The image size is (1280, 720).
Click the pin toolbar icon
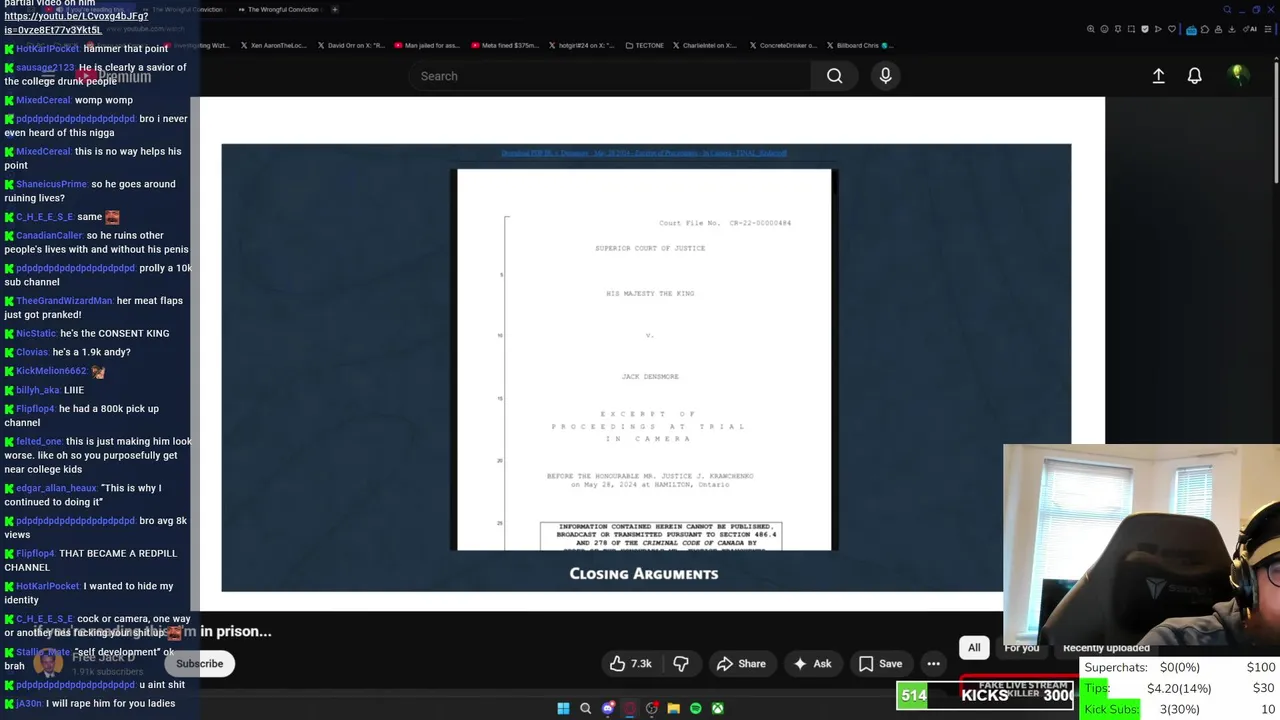coord(1118,29)
